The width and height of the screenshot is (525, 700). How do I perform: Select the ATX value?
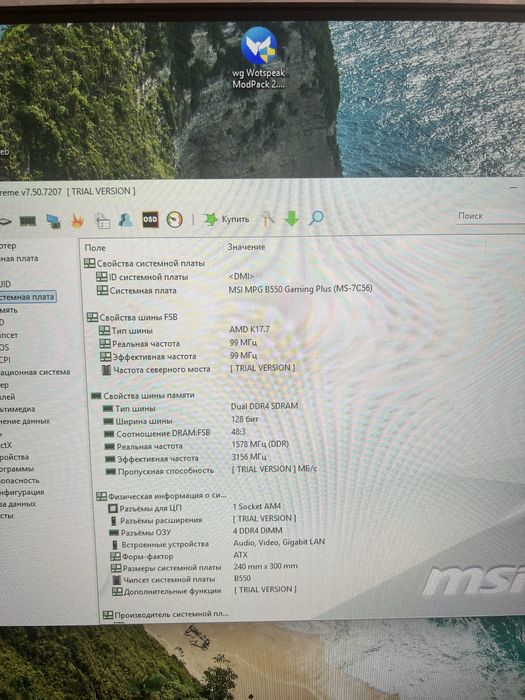click(241, 555)
